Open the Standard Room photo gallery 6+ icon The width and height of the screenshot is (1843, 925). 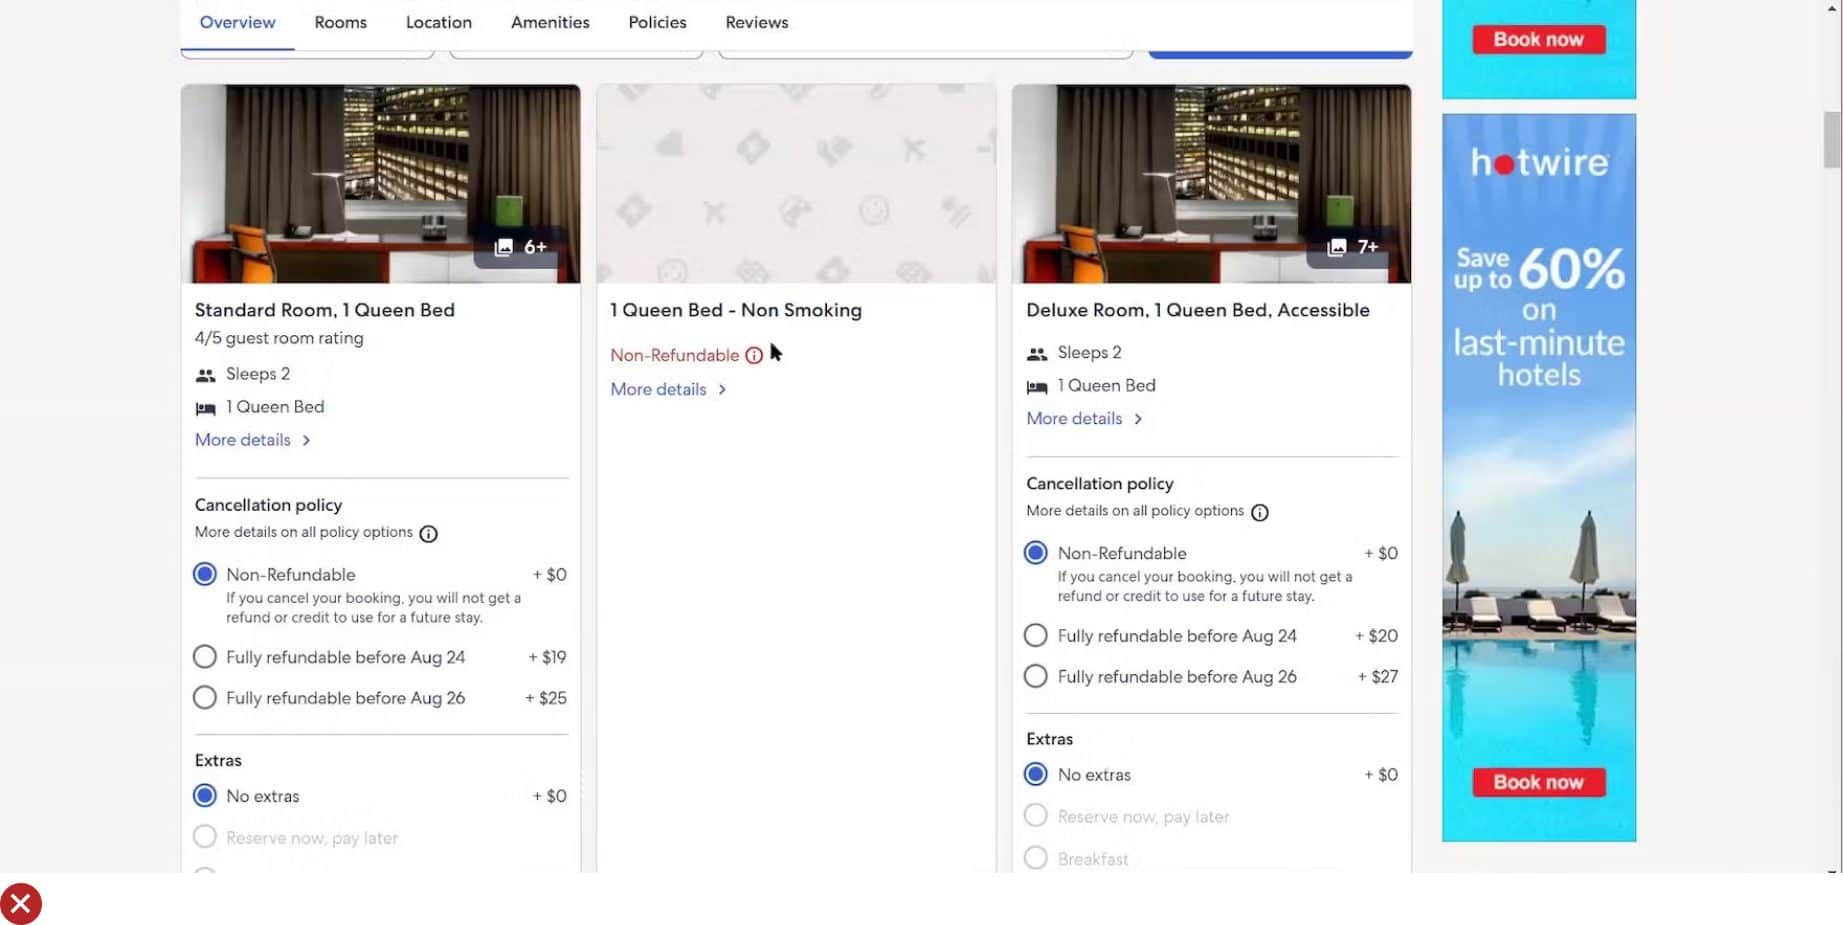(520, 247)
